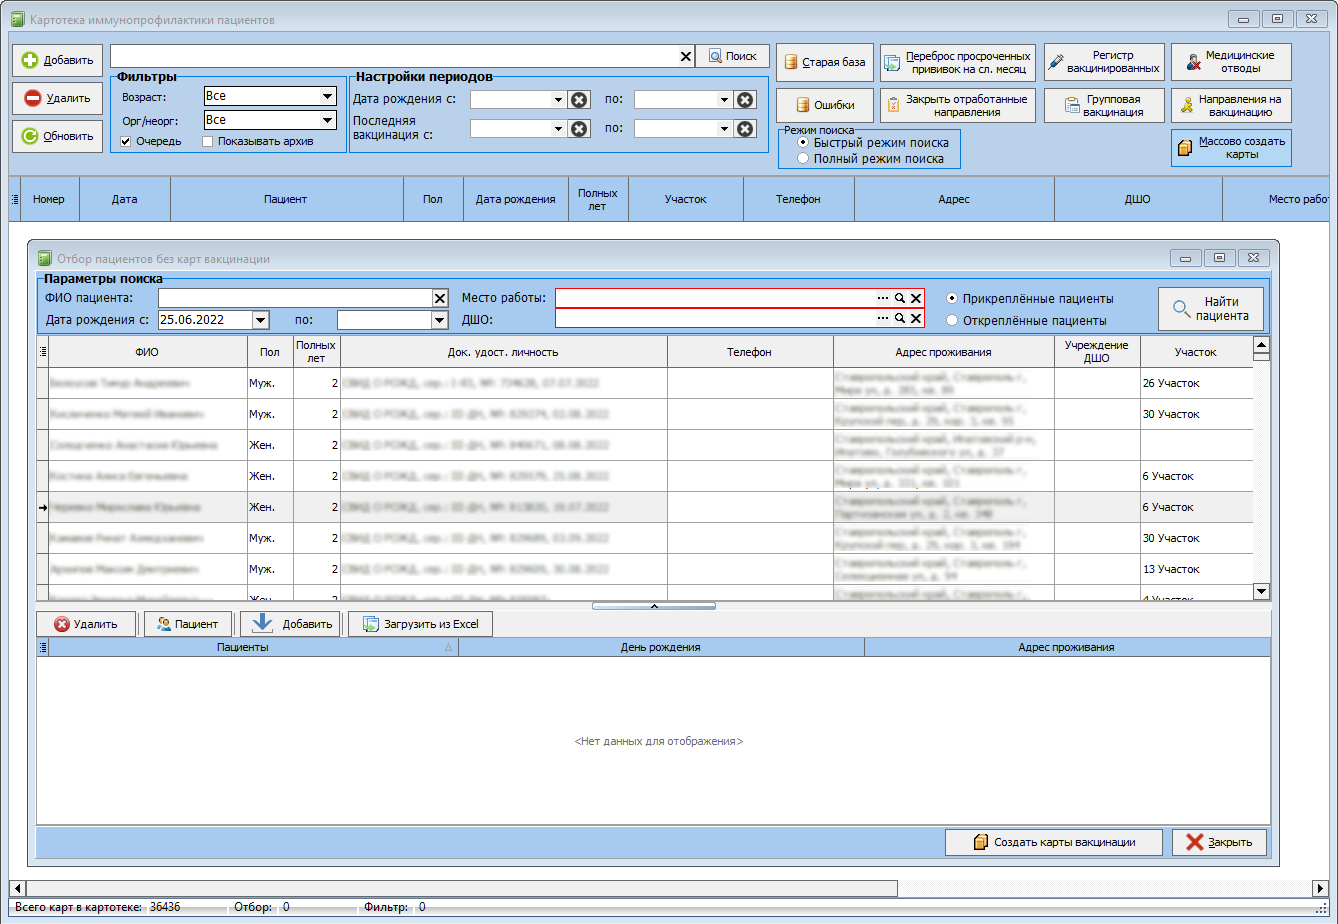
Task: Focus the main search input field
Action: (x=394, y=56)
